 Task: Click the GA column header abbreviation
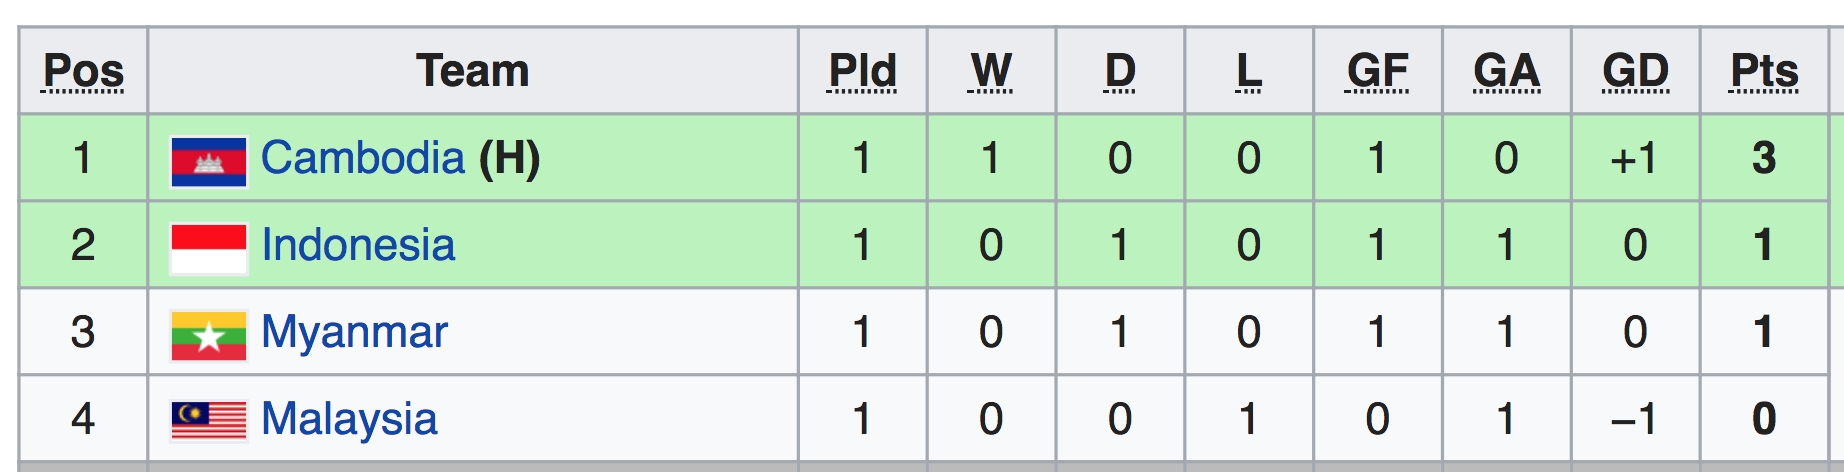[x=1506, y=71]
